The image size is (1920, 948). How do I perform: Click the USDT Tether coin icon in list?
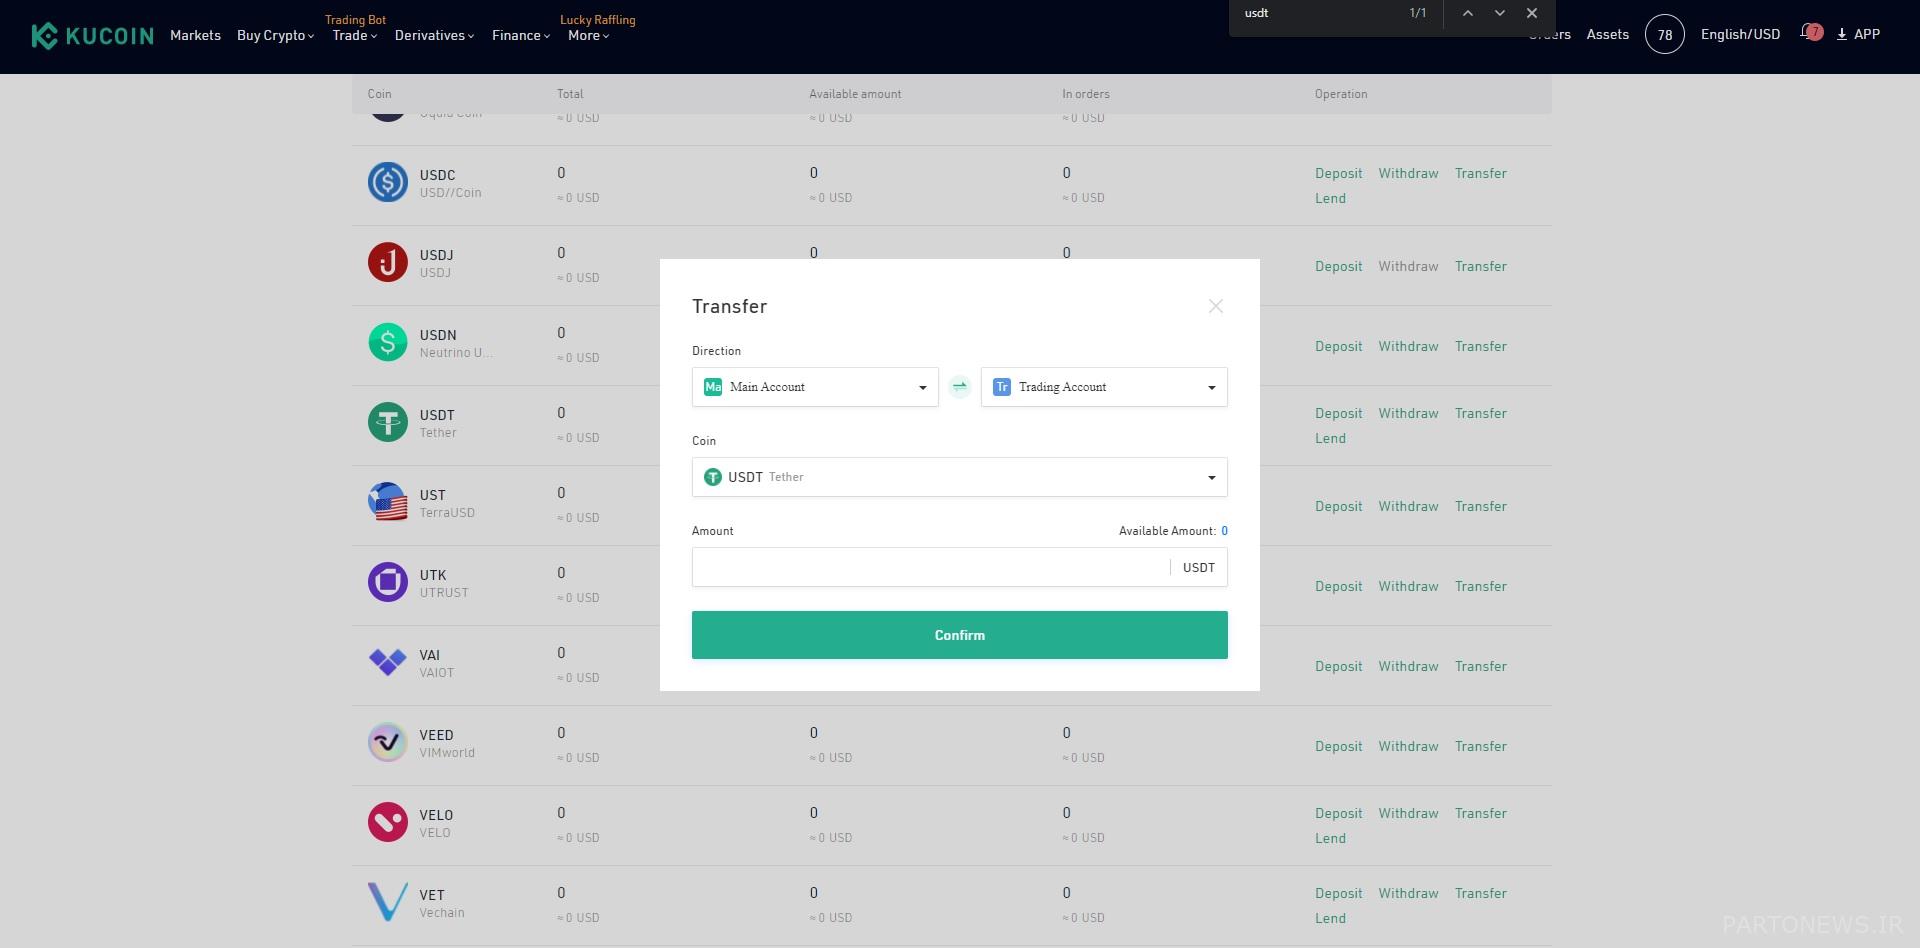388,422
